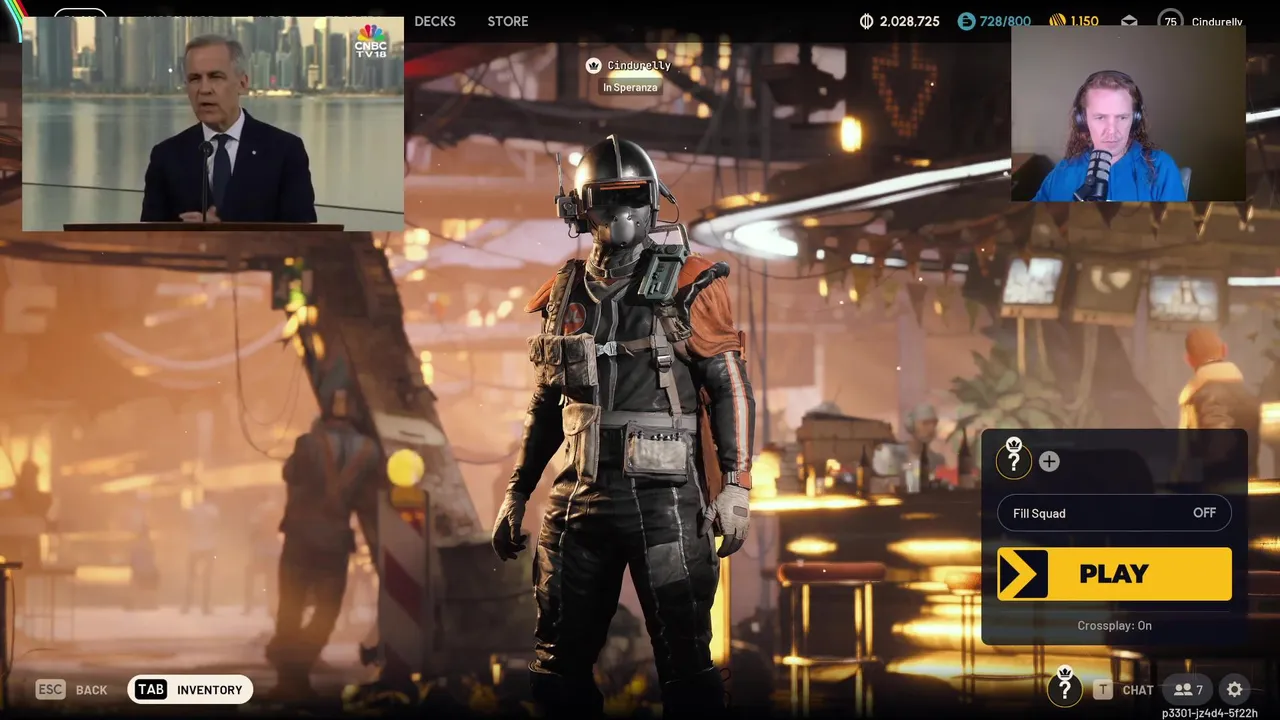Click the gold striped coin icon
The width and height of the screenshot is (1280, 720).
click(1057, 21)
